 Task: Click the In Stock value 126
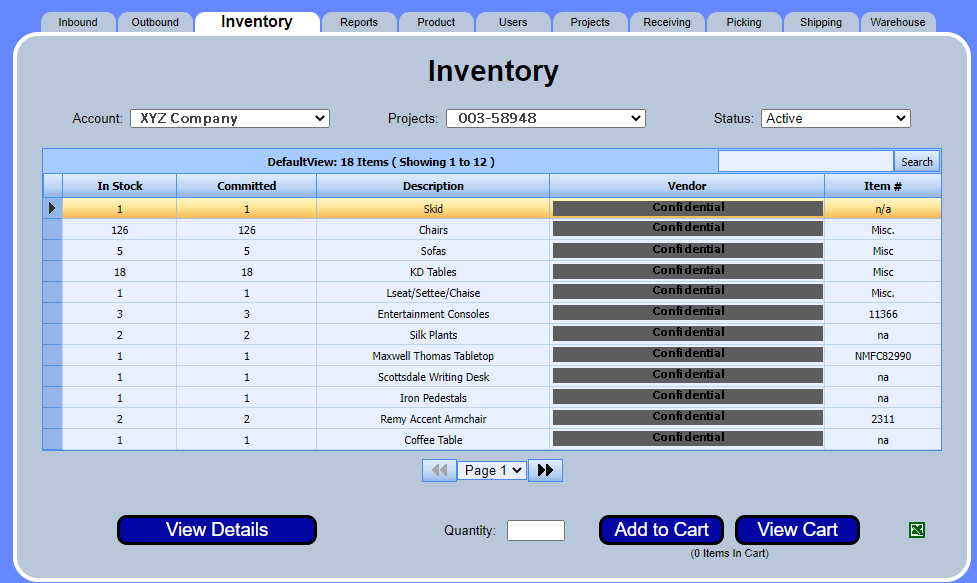click(120, 230)
